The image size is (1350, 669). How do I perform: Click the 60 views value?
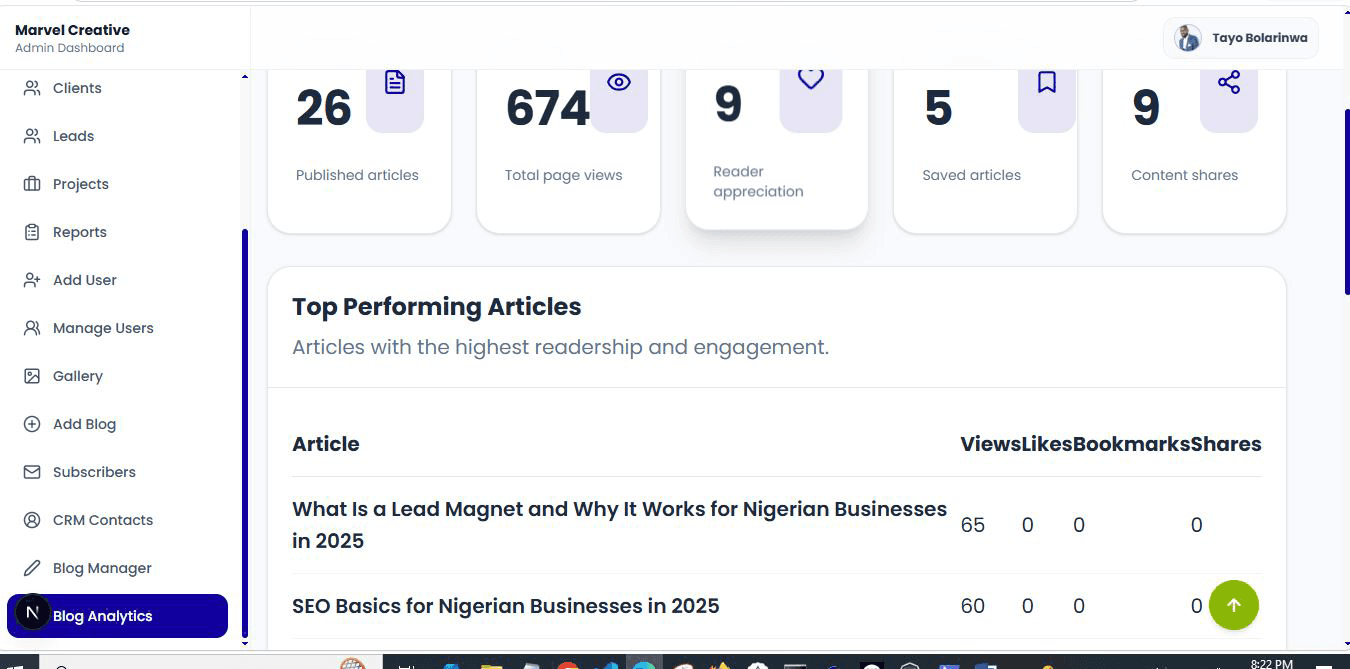click(x=972, y=606)
